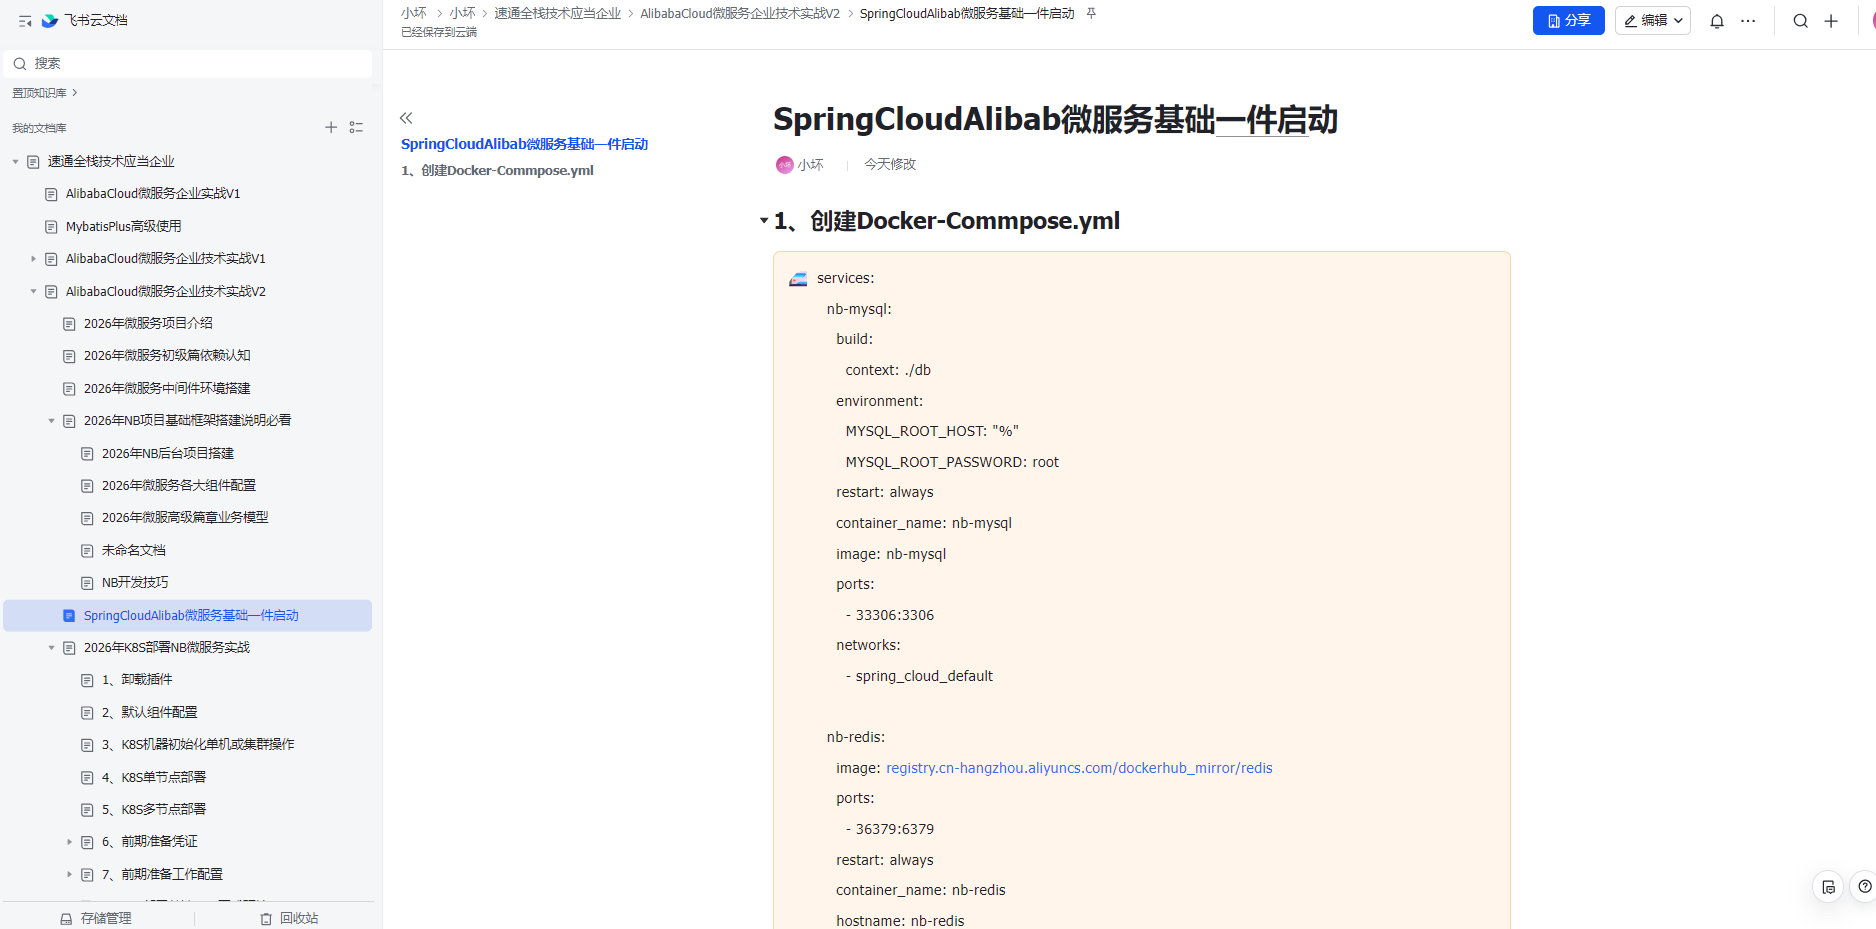This screenshot has height=929, width=1876.
Task: Open the 编辑 mode dropdown
Action: pos(1652,21)
